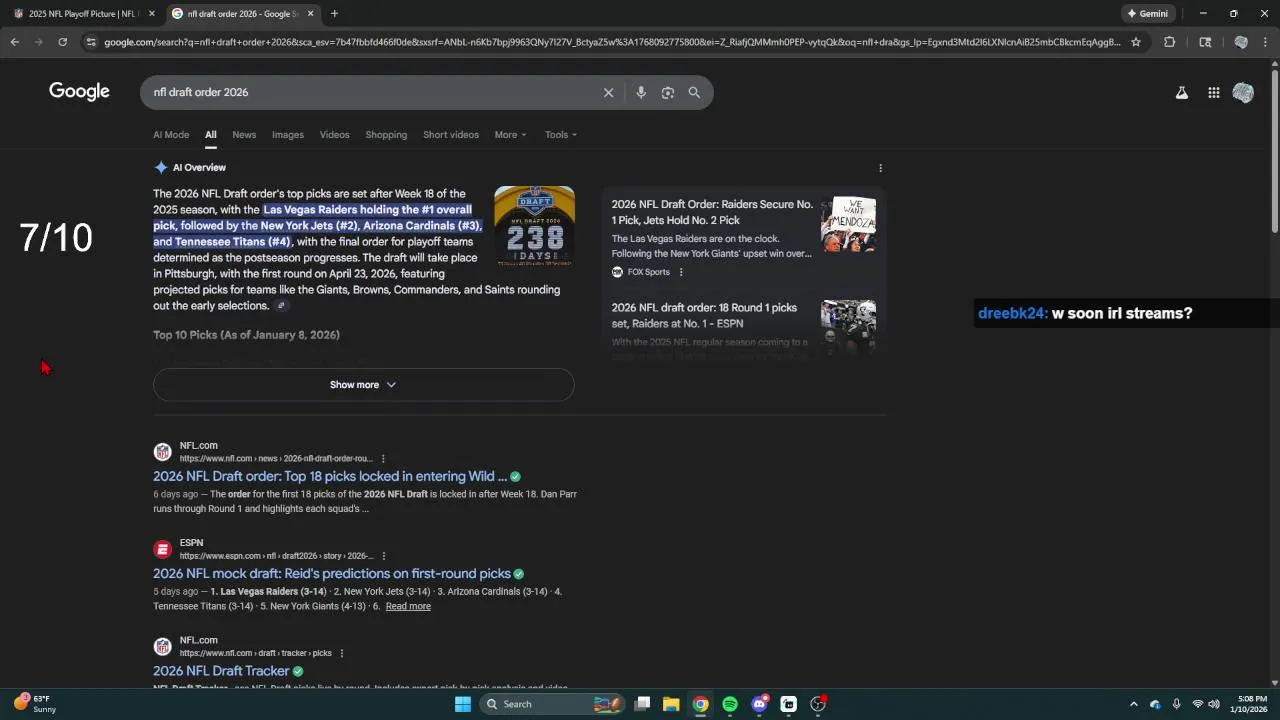Click the ESPN Raiders article thumbnail
Image resolution: width=1280 pixels, height=720 pixels.
[x=848, y=326]
